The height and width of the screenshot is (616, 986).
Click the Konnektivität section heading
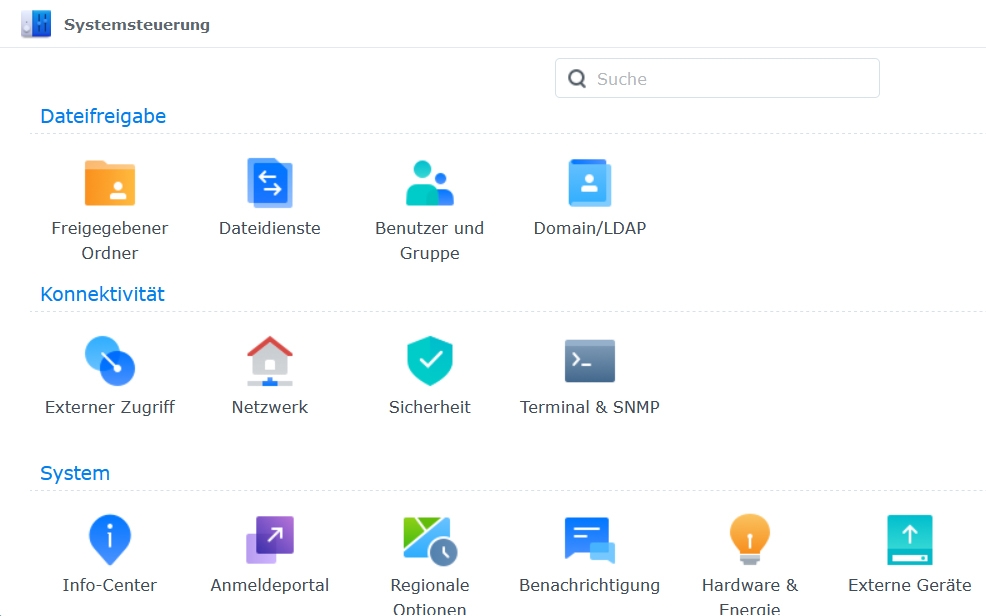(x=102, y=294)
